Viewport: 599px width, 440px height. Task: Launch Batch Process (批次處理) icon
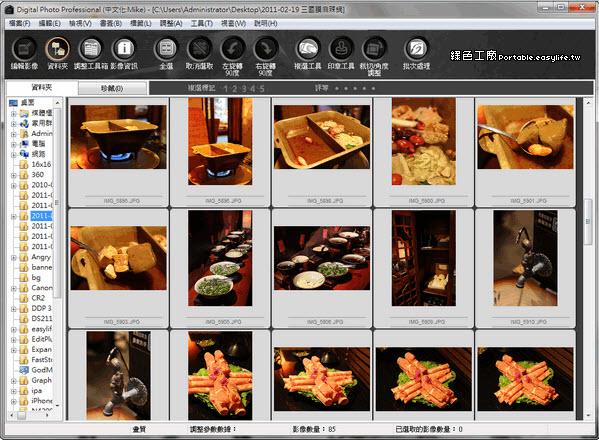coord(417,49)
